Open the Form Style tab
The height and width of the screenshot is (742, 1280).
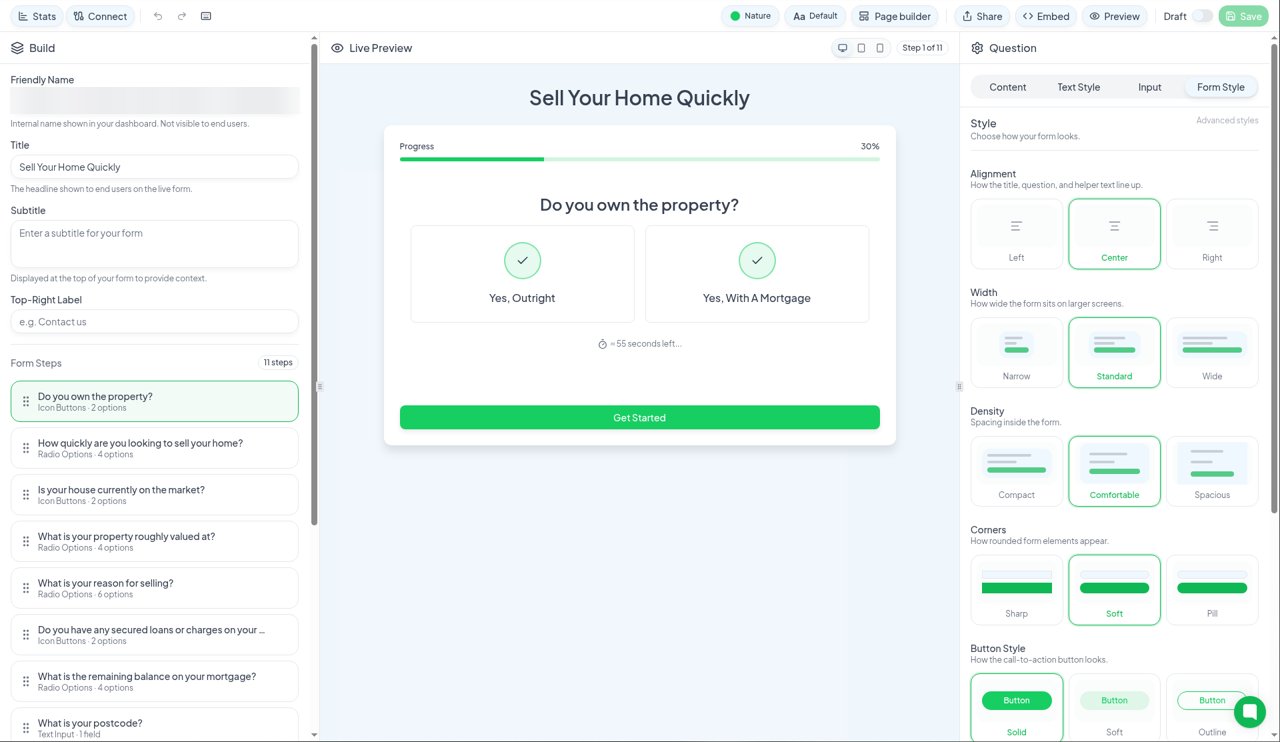[1221, 87]
